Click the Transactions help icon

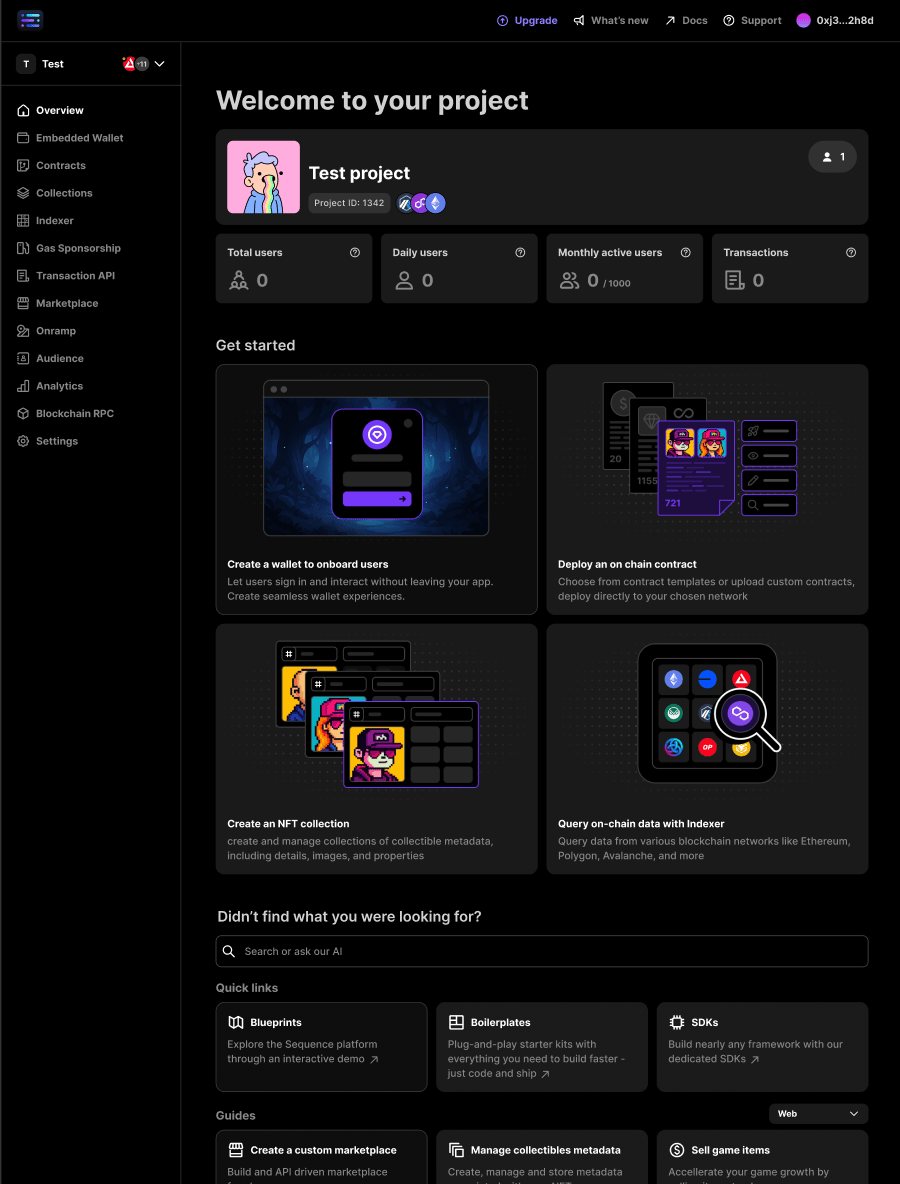(x=851, y=253)
